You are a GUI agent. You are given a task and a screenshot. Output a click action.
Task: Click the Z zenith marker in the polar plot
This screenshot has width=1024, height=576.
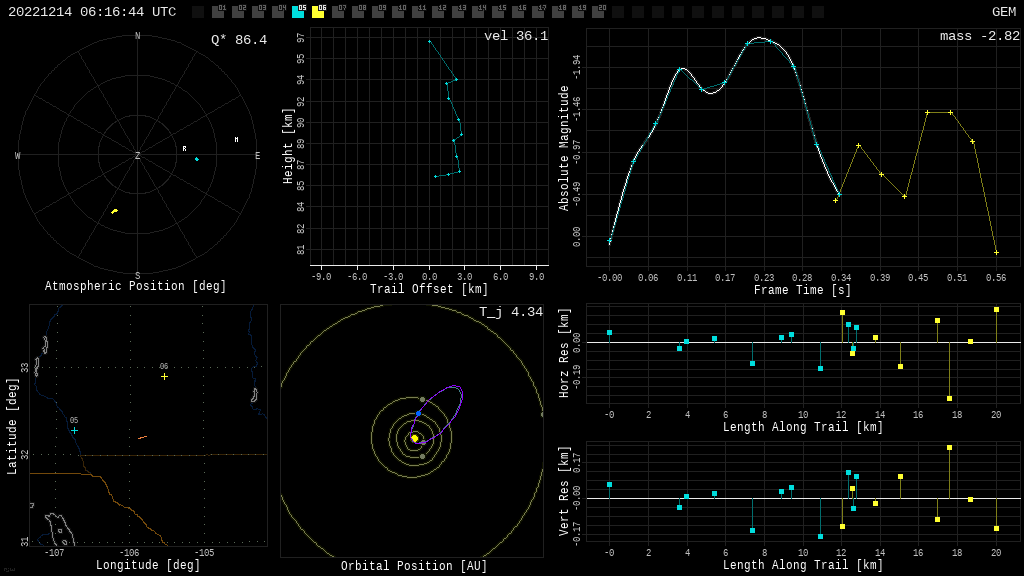[138, 156]
